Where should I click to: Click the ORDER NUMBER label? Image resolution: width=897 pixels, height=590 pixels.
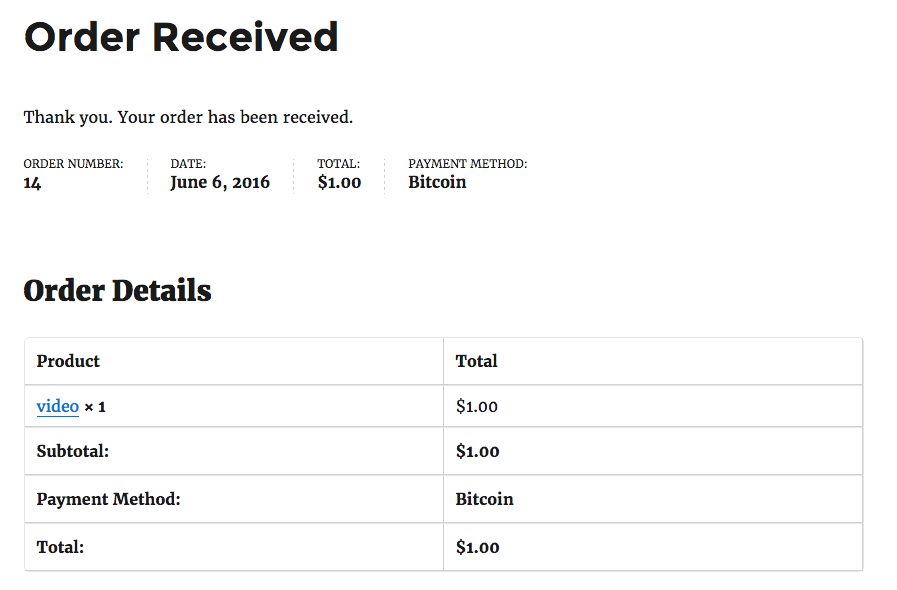[x=73, y=164]
